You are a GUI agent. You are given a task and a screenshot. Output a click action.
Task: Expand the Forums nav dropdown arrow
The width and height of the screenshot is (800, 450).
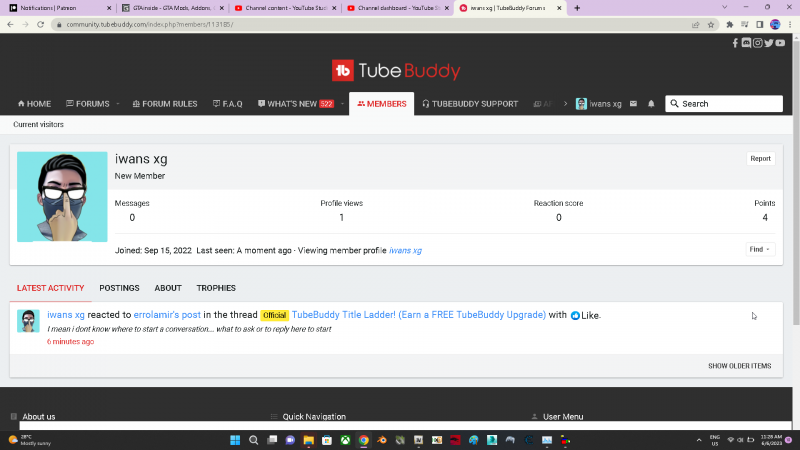pos(118,104)
